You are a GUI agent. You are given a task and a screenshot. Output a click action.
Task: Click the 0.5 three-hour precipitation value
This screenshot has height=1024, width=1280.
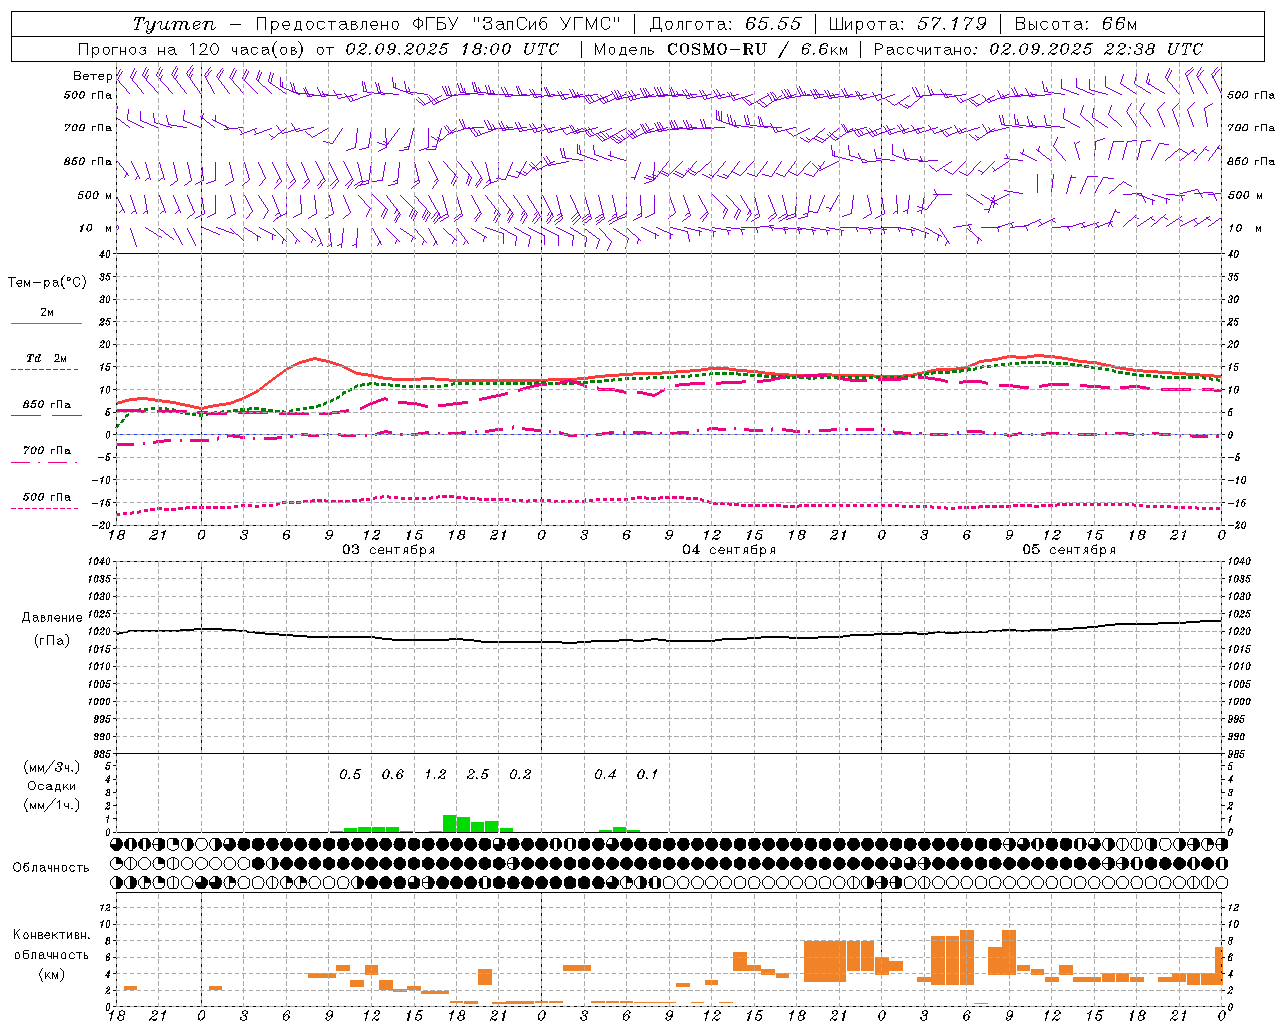tap(350, 774)
